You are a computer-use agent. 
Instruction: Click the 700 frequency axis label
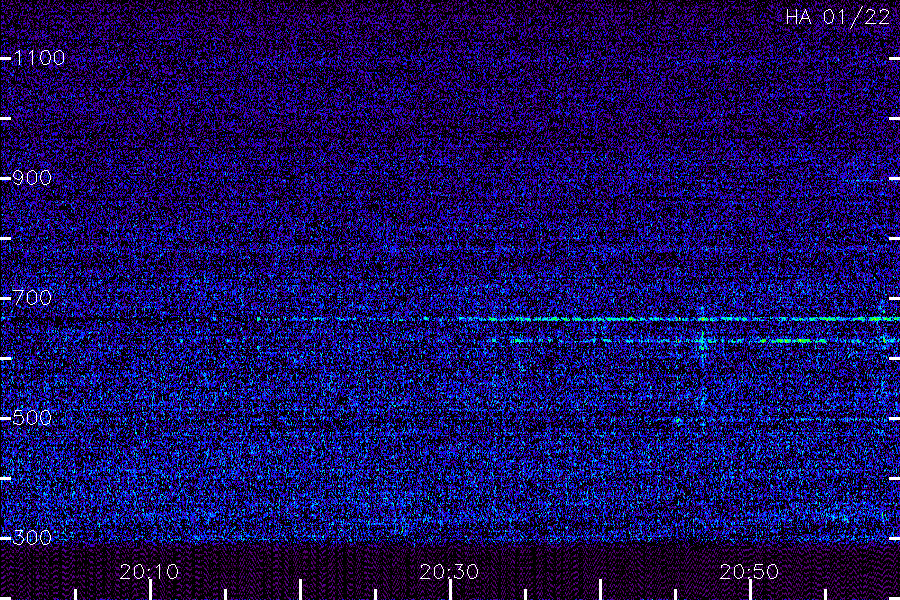33,298
